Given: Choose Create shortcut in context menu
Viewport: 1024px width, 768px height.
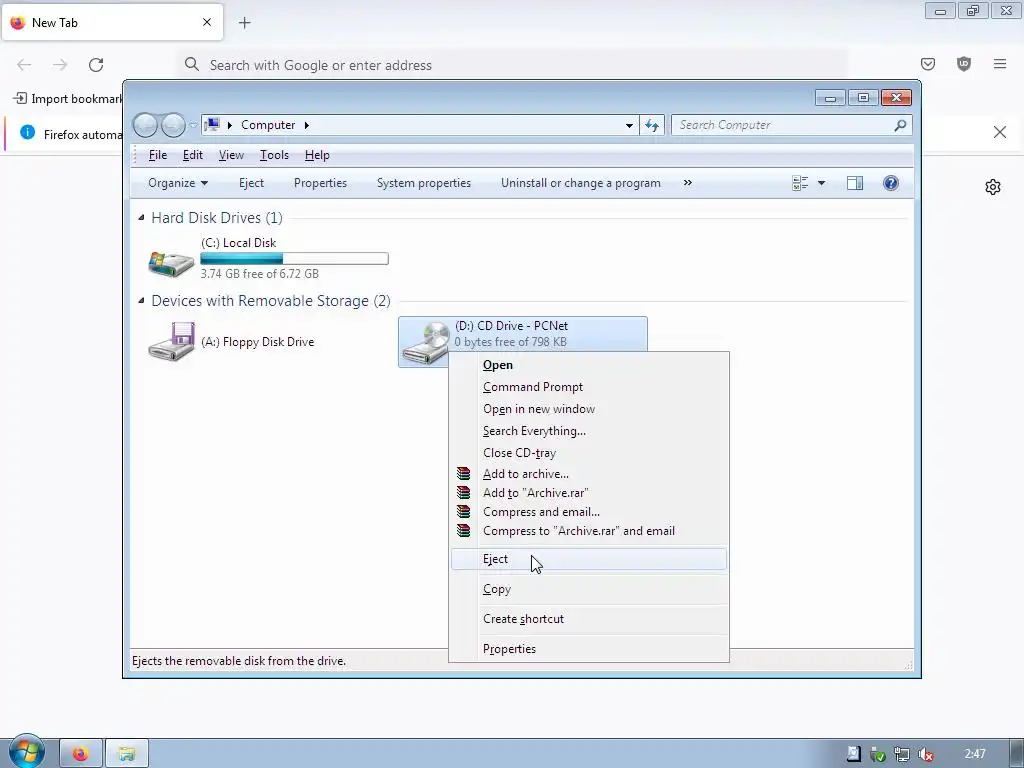Looking at the screenshot, I should (x=588, y=619).
